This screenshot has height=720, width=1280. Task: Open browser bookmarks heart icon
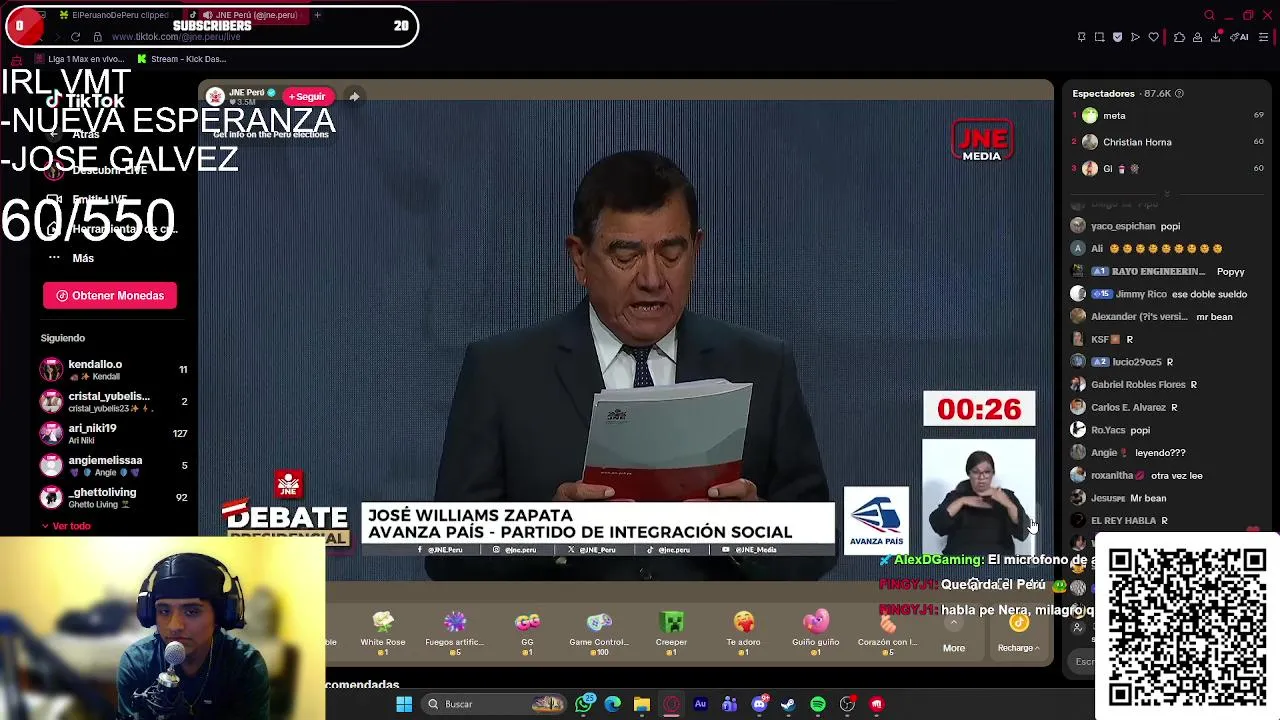pyautogui.click(x=1153, y=37)
